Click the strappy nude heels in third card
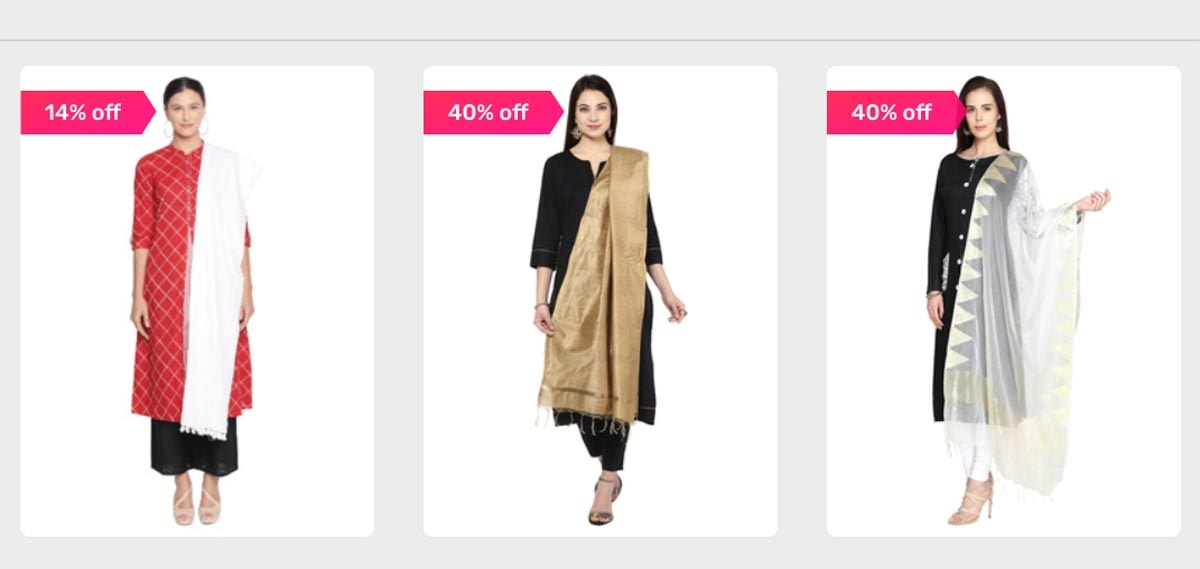Image resolution: width=1200 pixels, height=569 pixels. tap(970, 502)
